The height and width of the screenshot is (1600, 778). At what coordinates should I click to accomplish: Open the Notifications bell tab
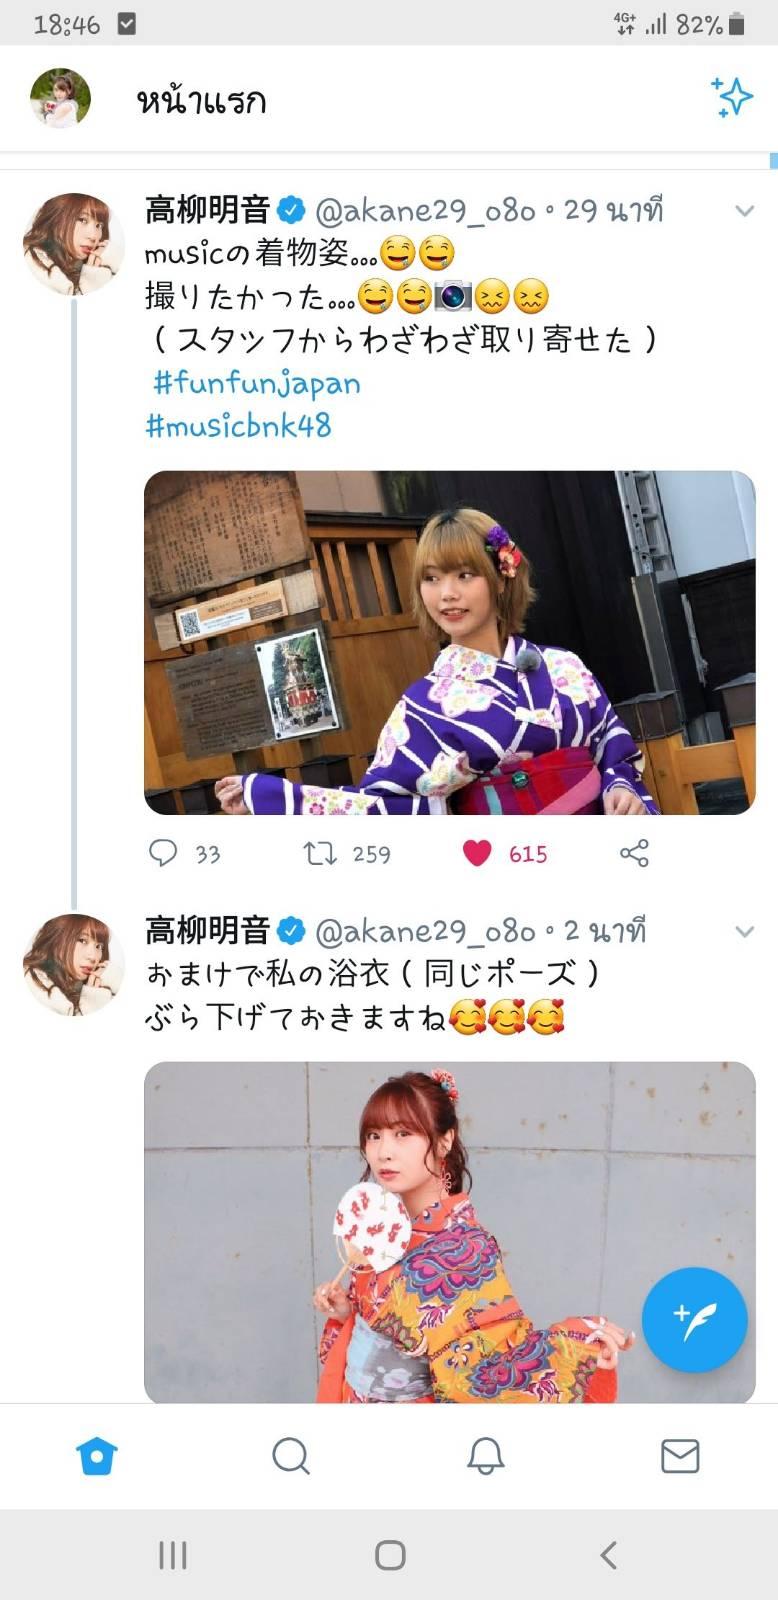click(x=486, y=1456)
